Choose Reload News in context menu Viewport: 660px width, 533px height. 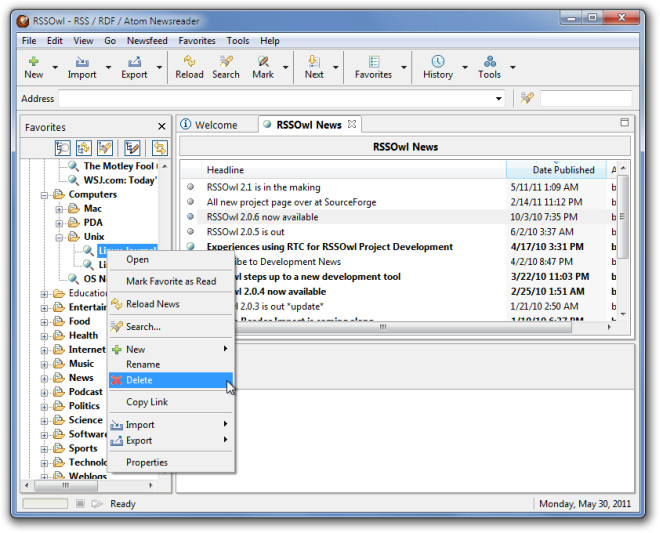tap(171, 304)
